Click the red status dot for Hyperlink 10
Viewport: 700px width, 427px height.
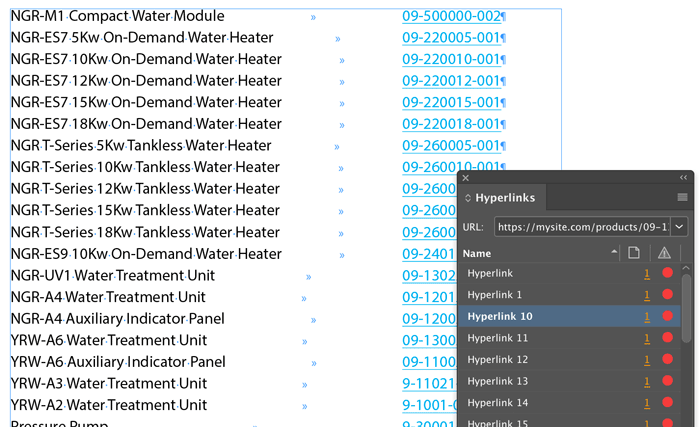(667, 316)
